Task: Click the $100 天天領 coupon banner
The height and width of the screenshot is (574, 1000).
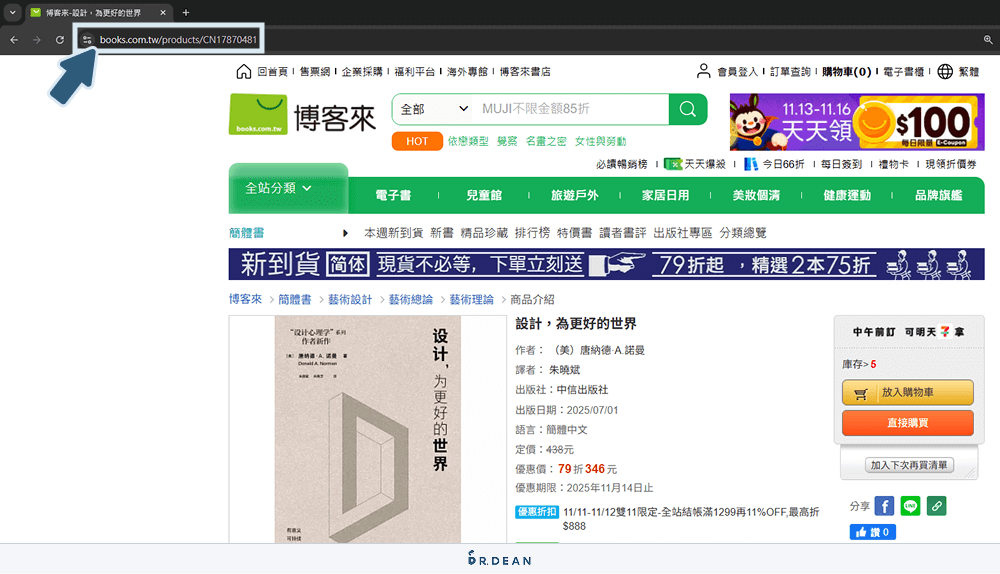Action: point(857,122)
